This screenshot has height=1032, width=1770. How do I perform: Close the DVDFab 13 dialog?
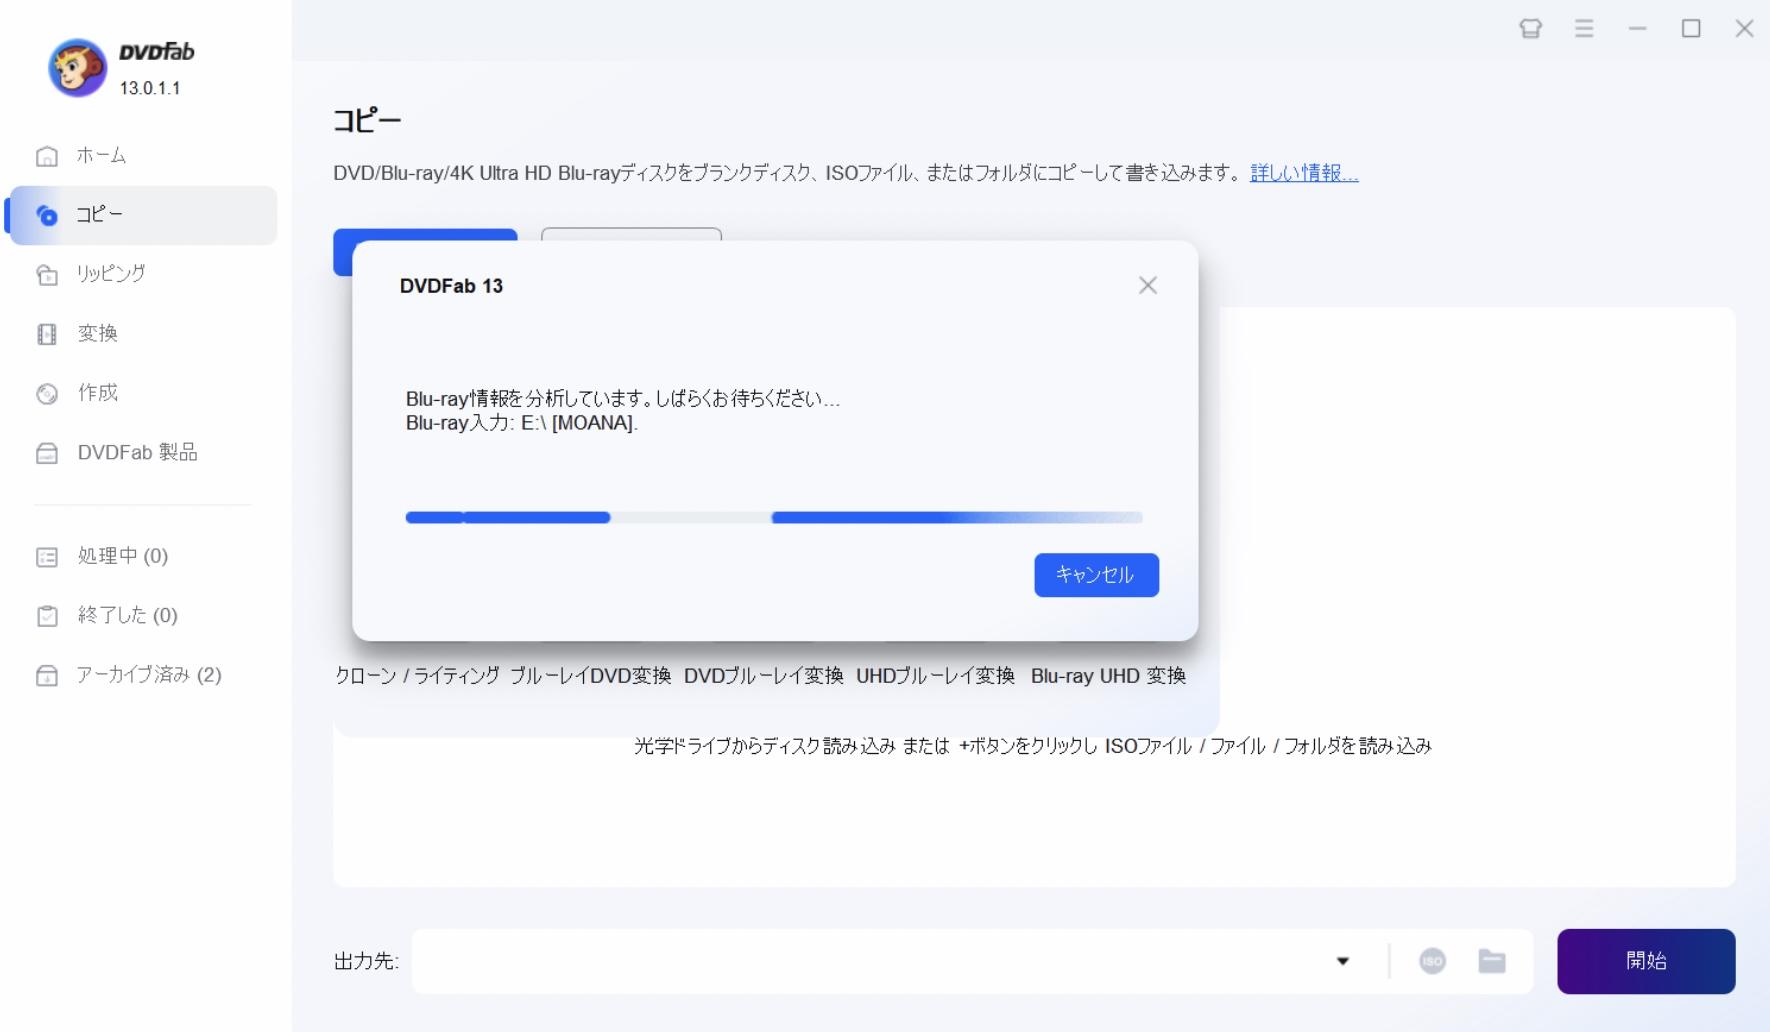point(1148,286)
